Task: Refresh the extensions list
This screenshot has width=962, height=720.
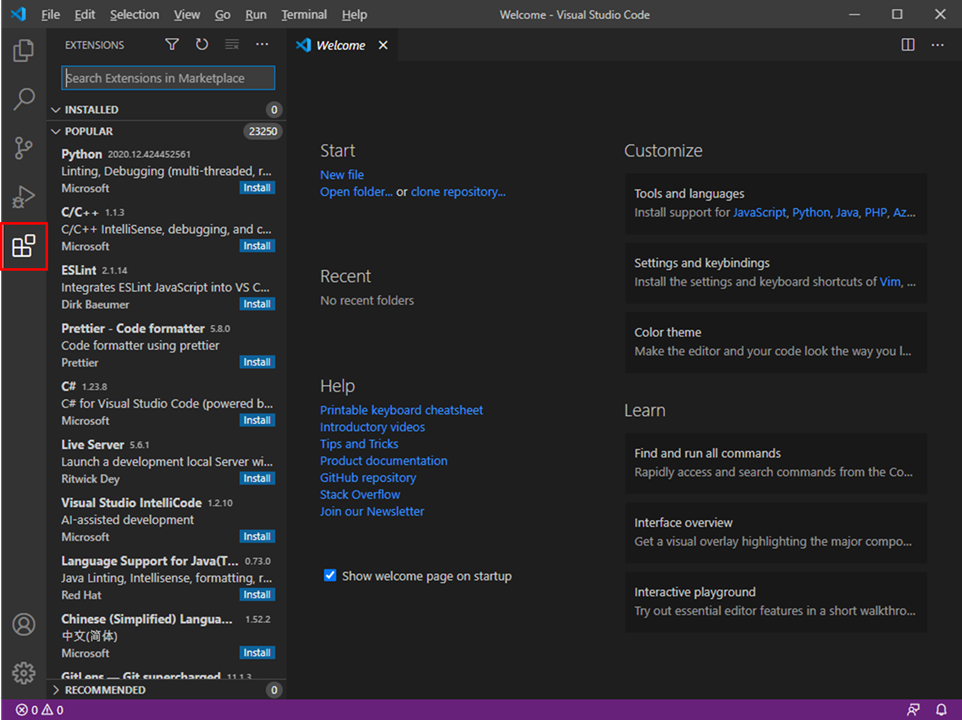Action: pos(202,44)
